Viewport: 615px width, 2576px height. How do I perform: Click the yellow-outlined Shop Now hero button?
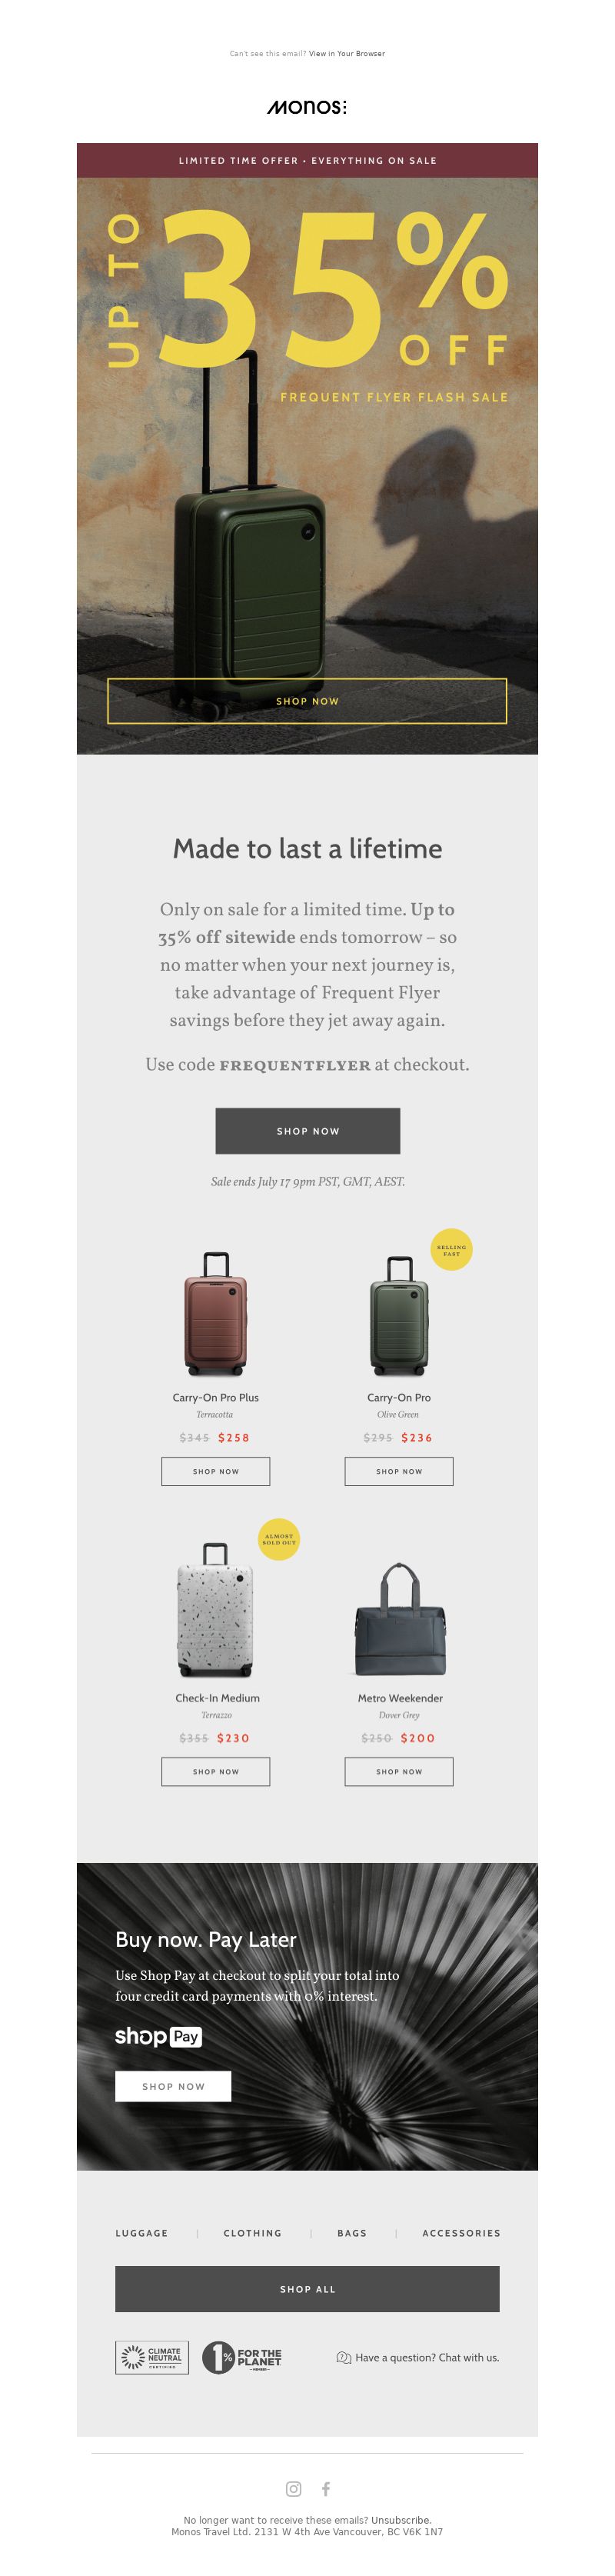(x=307, y=701)
